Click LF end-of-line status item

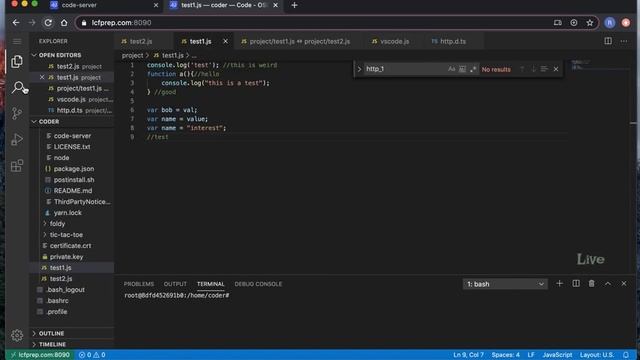click(x=531, y=355)
